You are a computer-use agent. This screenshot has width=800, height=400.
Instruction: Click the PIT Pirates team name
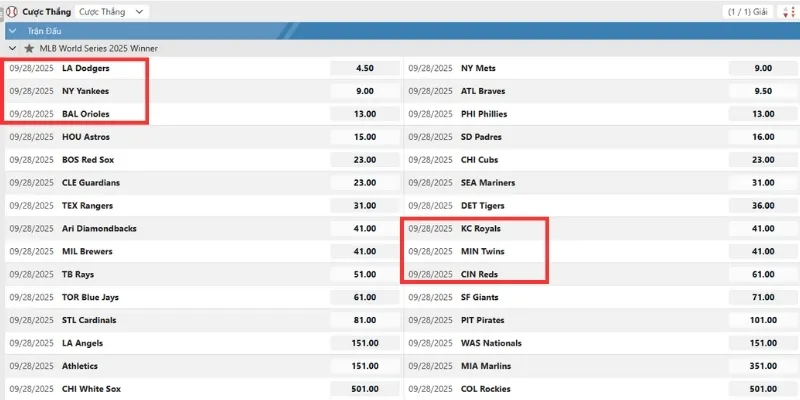482,320
